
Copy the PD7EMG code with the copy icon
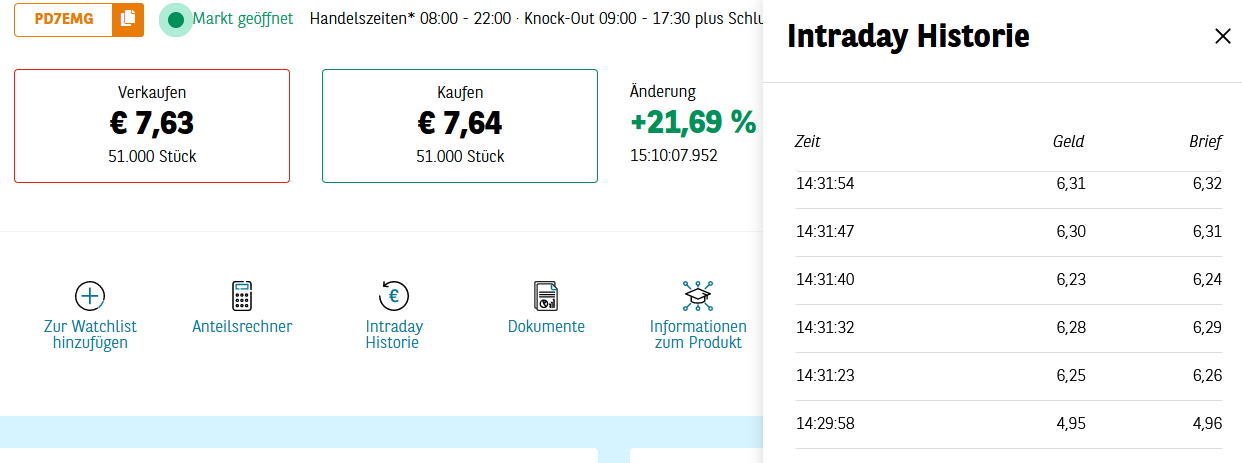point(127,19)
